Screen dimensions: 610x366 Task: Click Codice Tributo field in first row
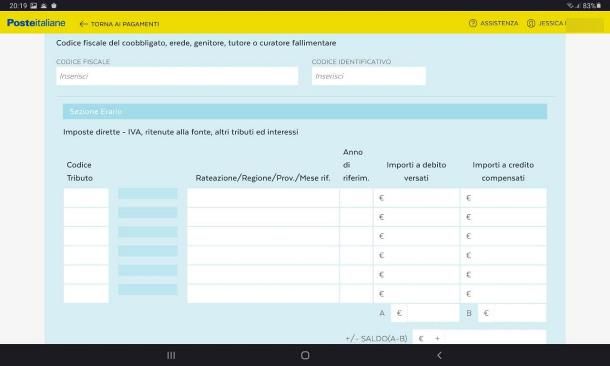click(x=86, y=198)
